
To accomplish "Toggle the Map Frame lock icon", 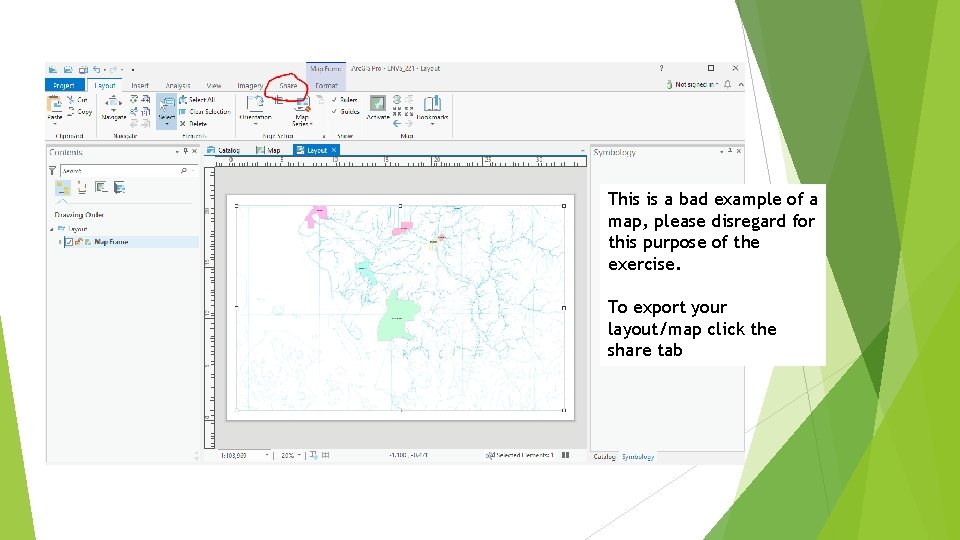I will click(78, 242).
